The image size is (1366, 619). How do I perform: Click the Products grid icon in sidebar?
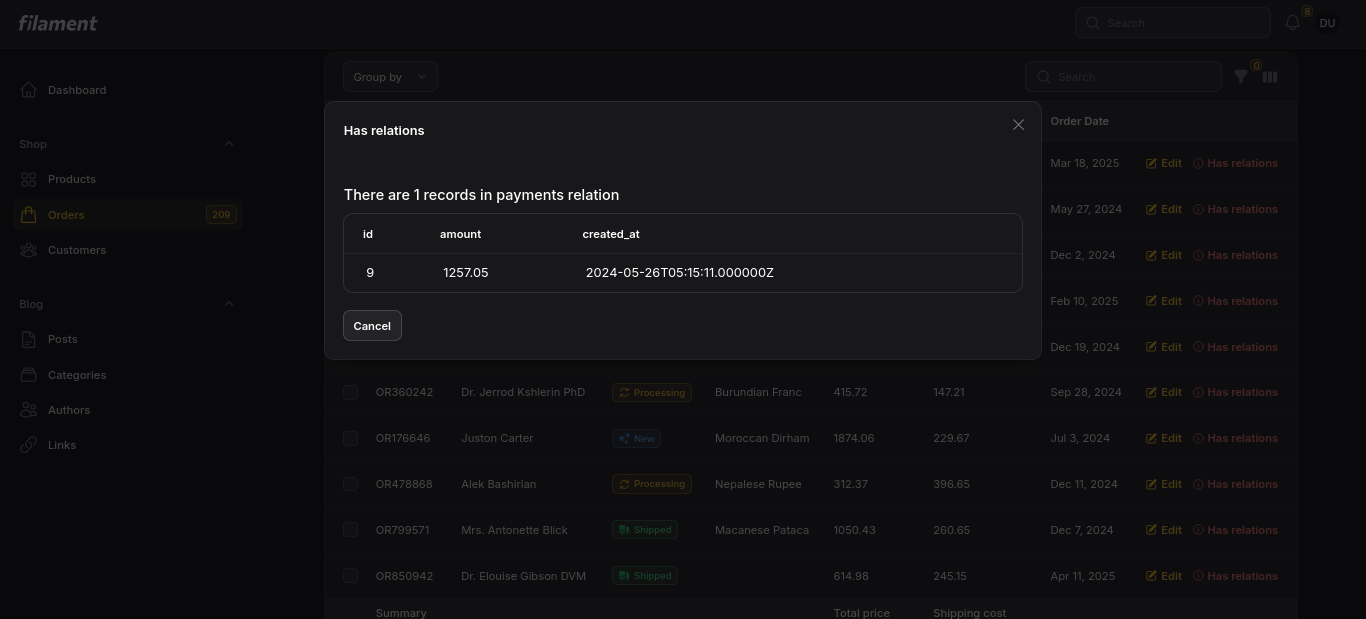[x=29, y=179]
